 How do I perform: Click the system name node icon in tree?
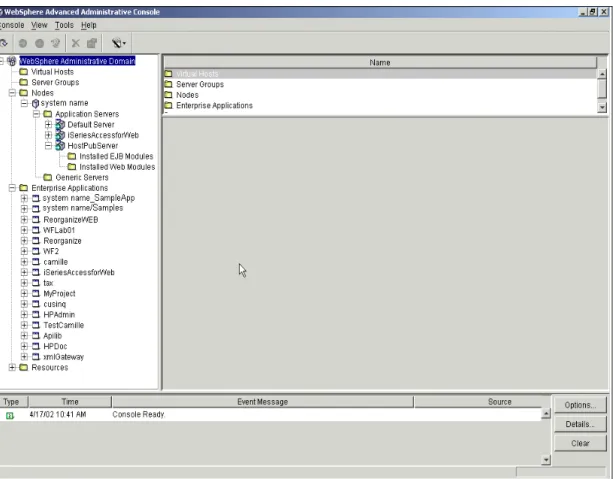35,103
